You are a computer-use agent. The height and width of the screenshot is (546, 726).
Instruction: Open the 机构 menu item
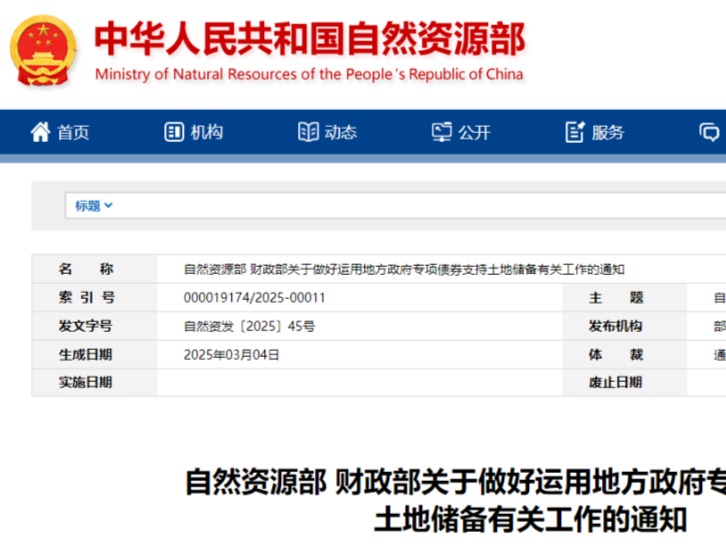tap(207, 132)
